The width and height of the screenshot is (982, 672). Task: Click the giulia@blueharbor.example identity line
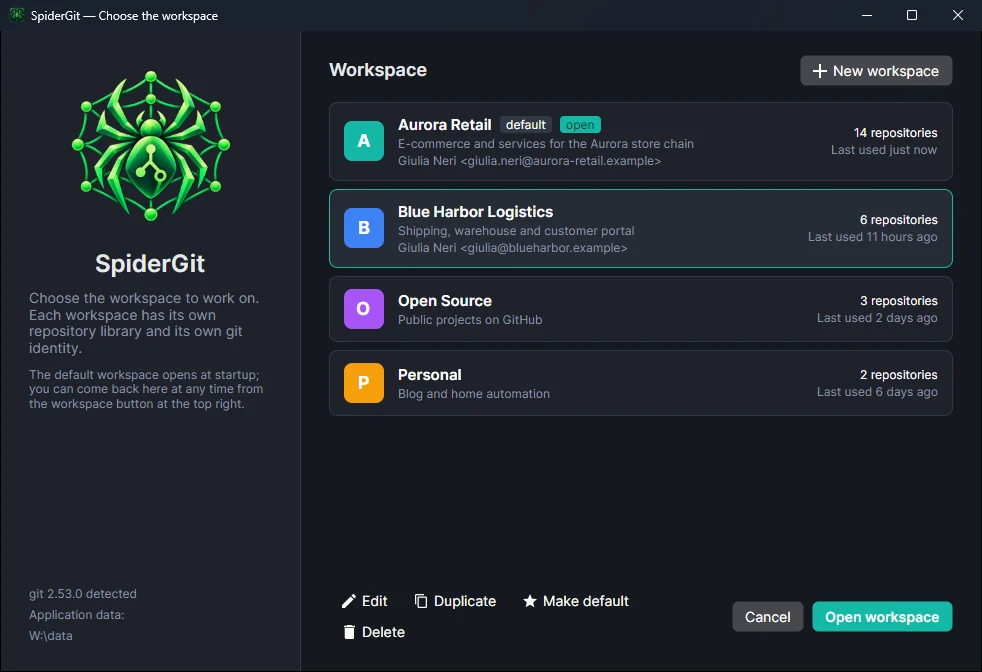coord(512,248)
